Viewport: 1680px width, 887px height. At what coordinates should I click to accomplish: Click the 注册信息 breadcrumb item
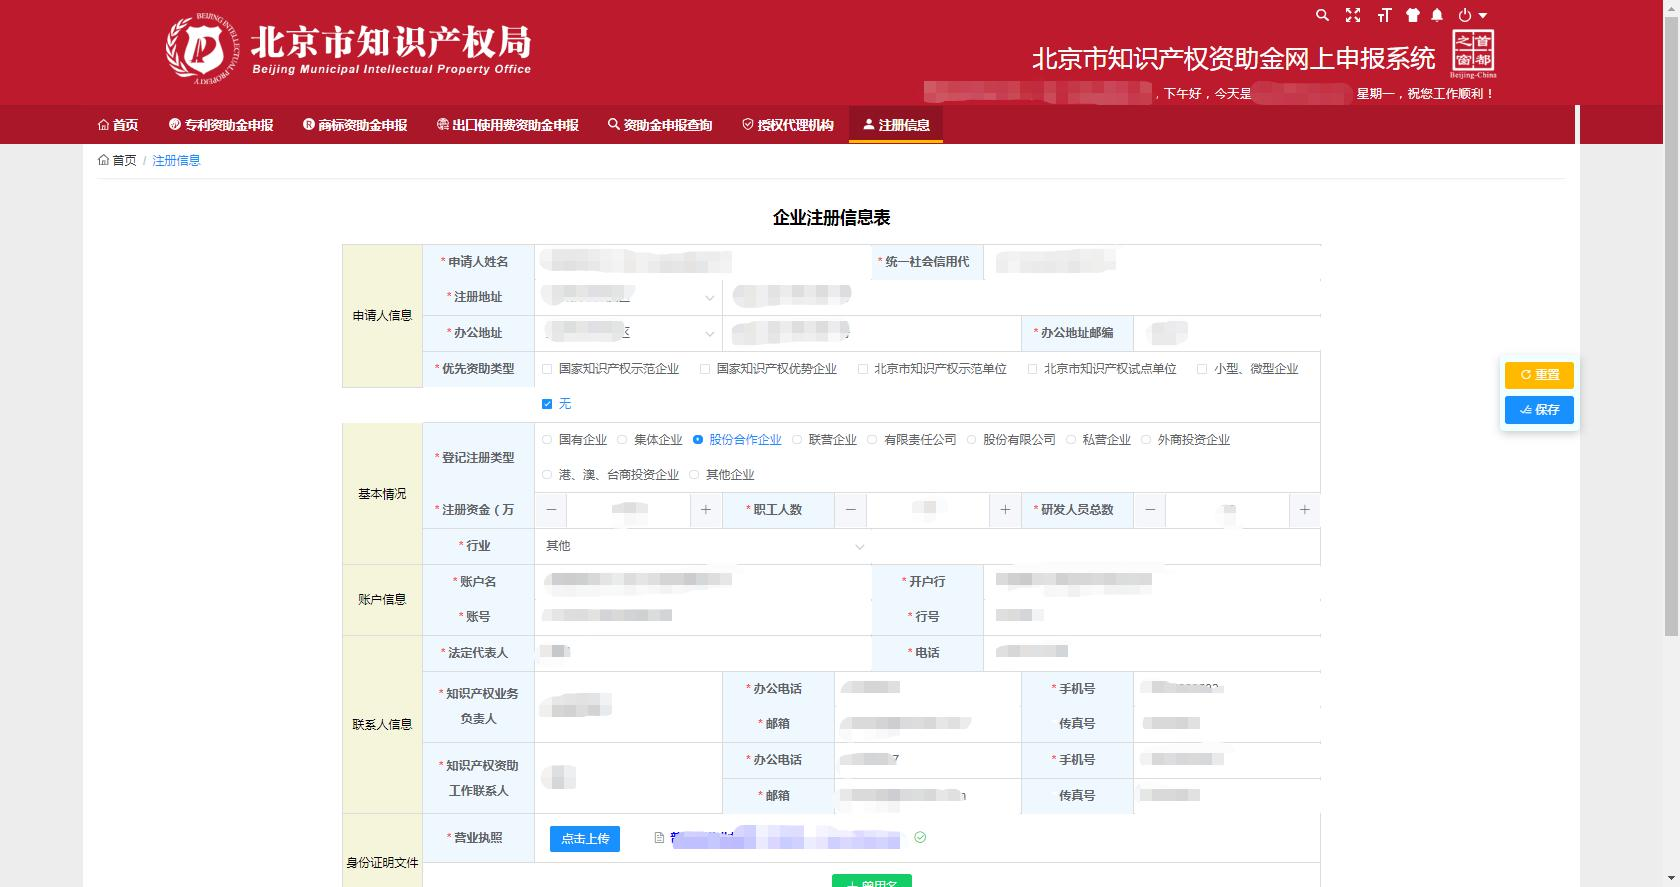(x=176, y=160)
